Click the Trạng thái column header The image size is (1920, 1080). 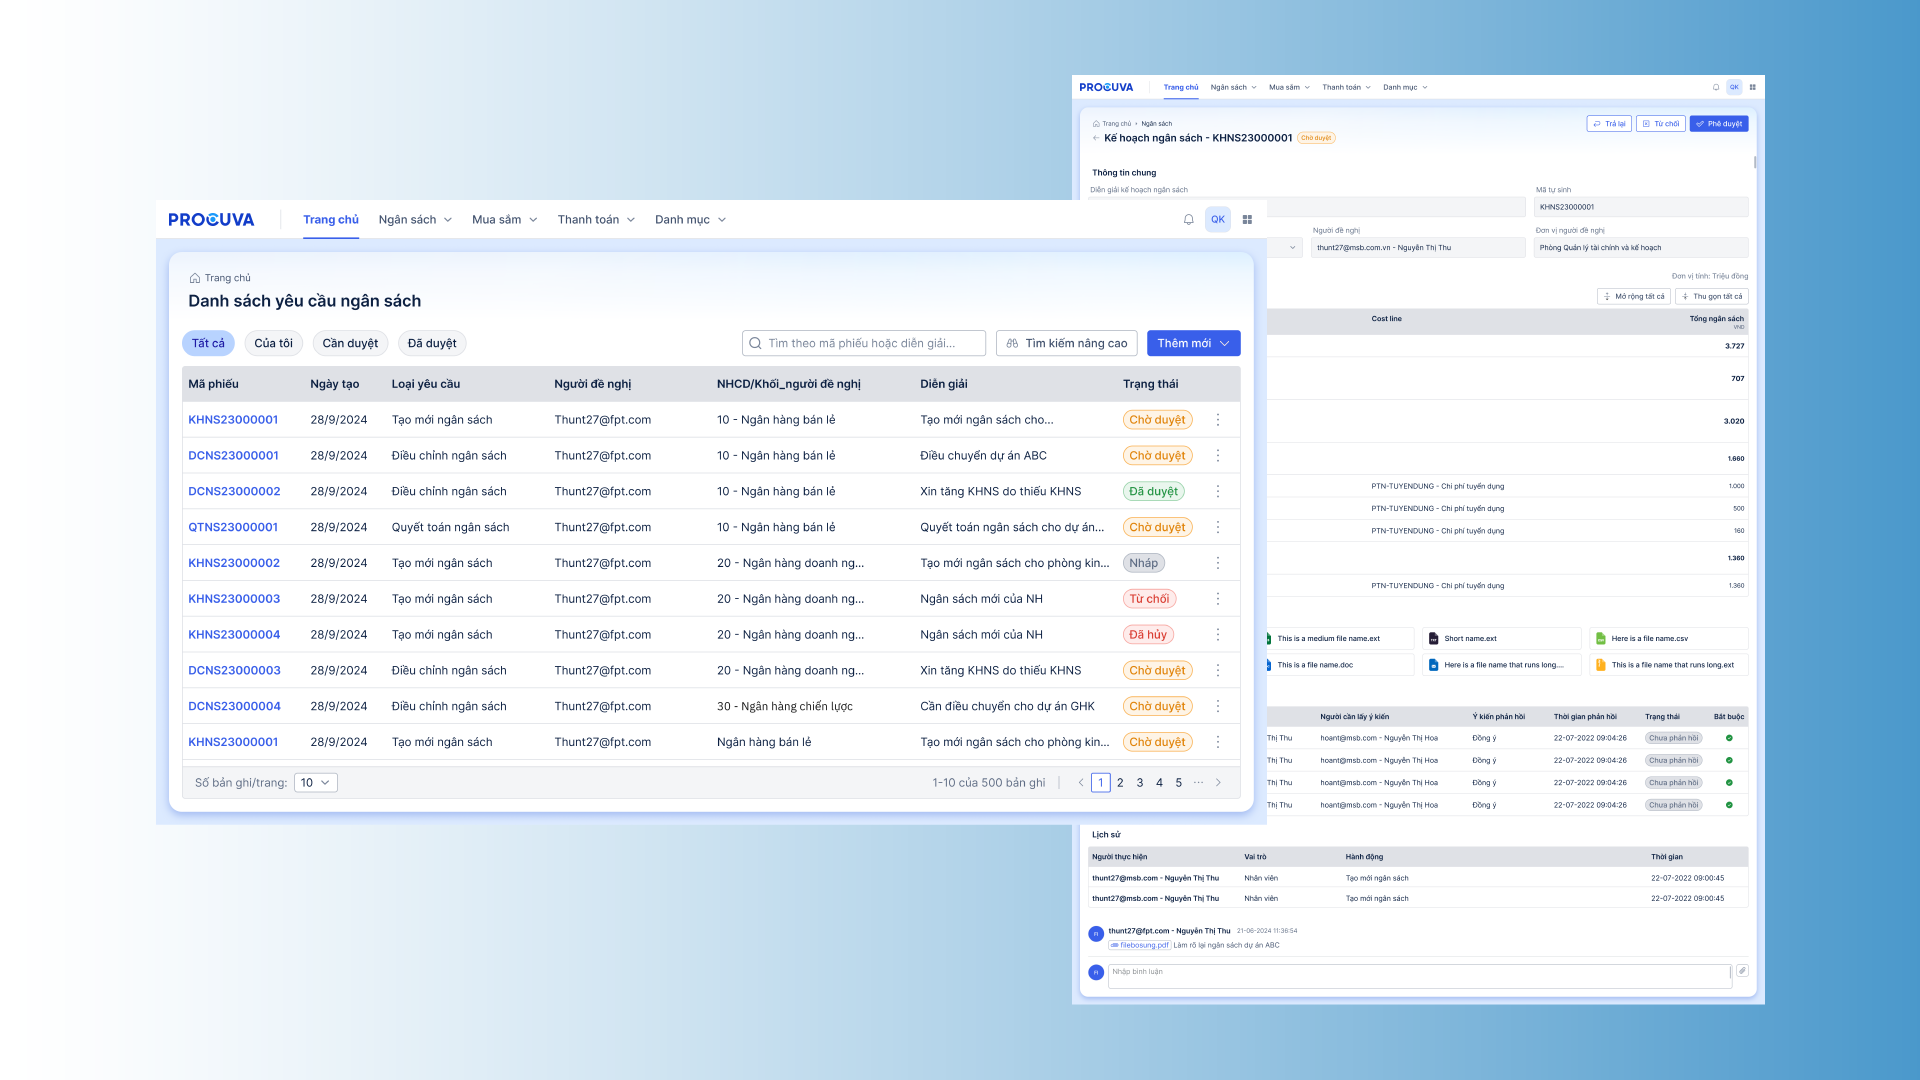1150,384
